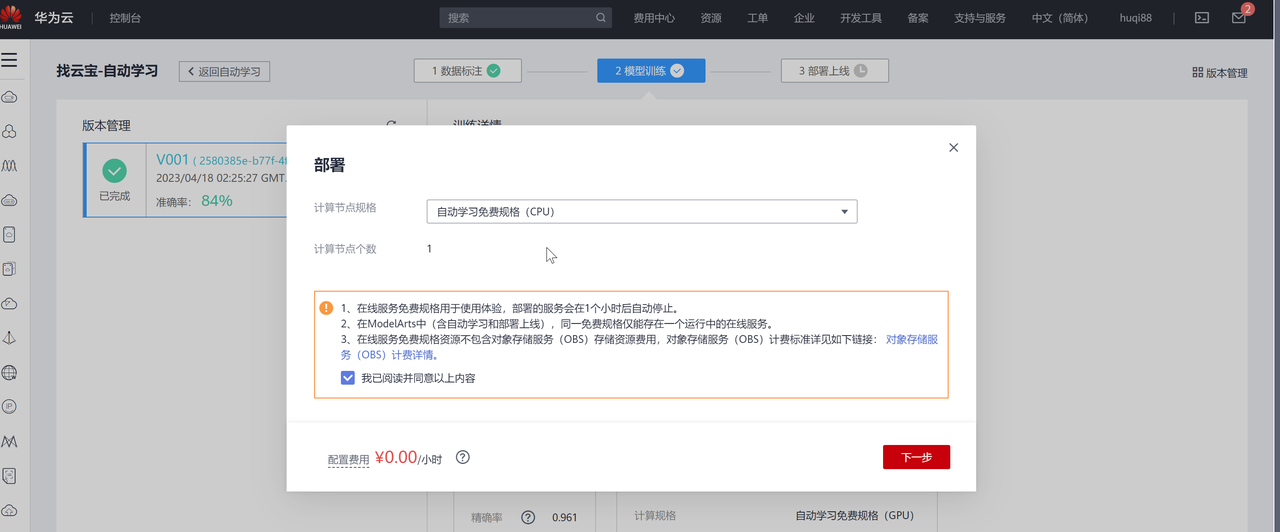The height and width of the screenshot is (532, 1280).
Task: Select step 2 模型训练
Action: [x=651, y=71]
